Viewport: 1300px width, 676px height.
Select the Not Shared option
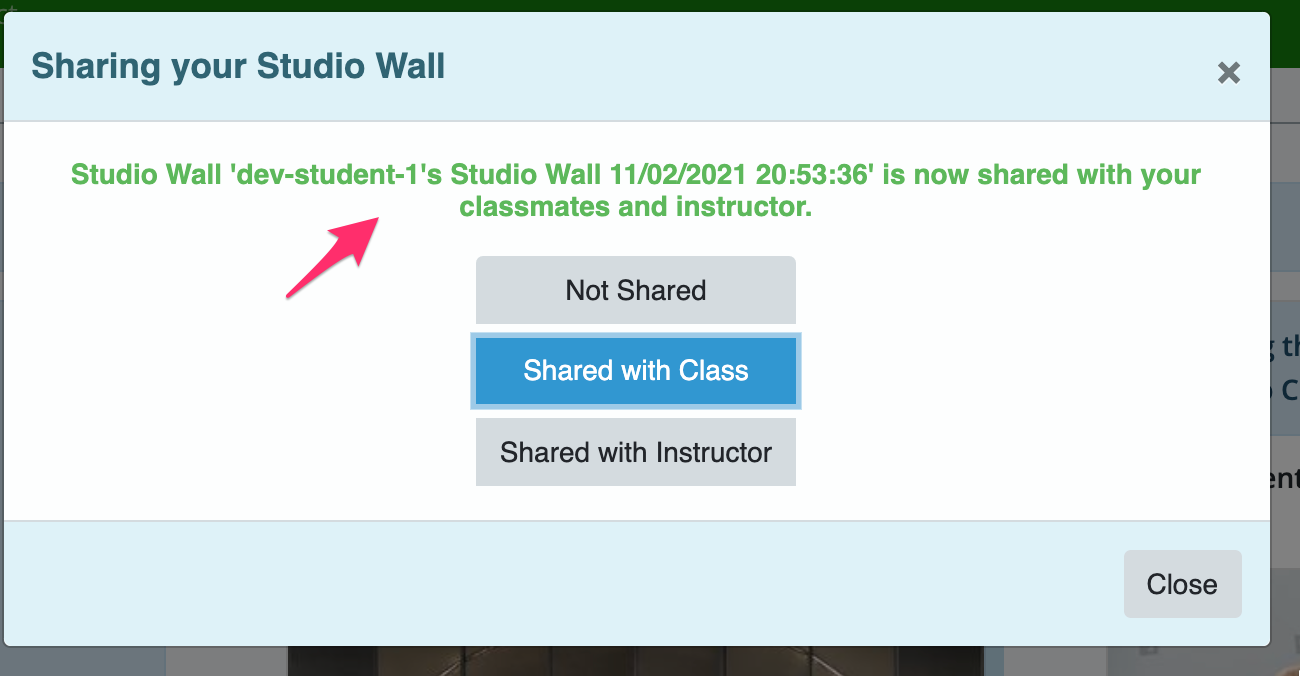coord(636,290)
